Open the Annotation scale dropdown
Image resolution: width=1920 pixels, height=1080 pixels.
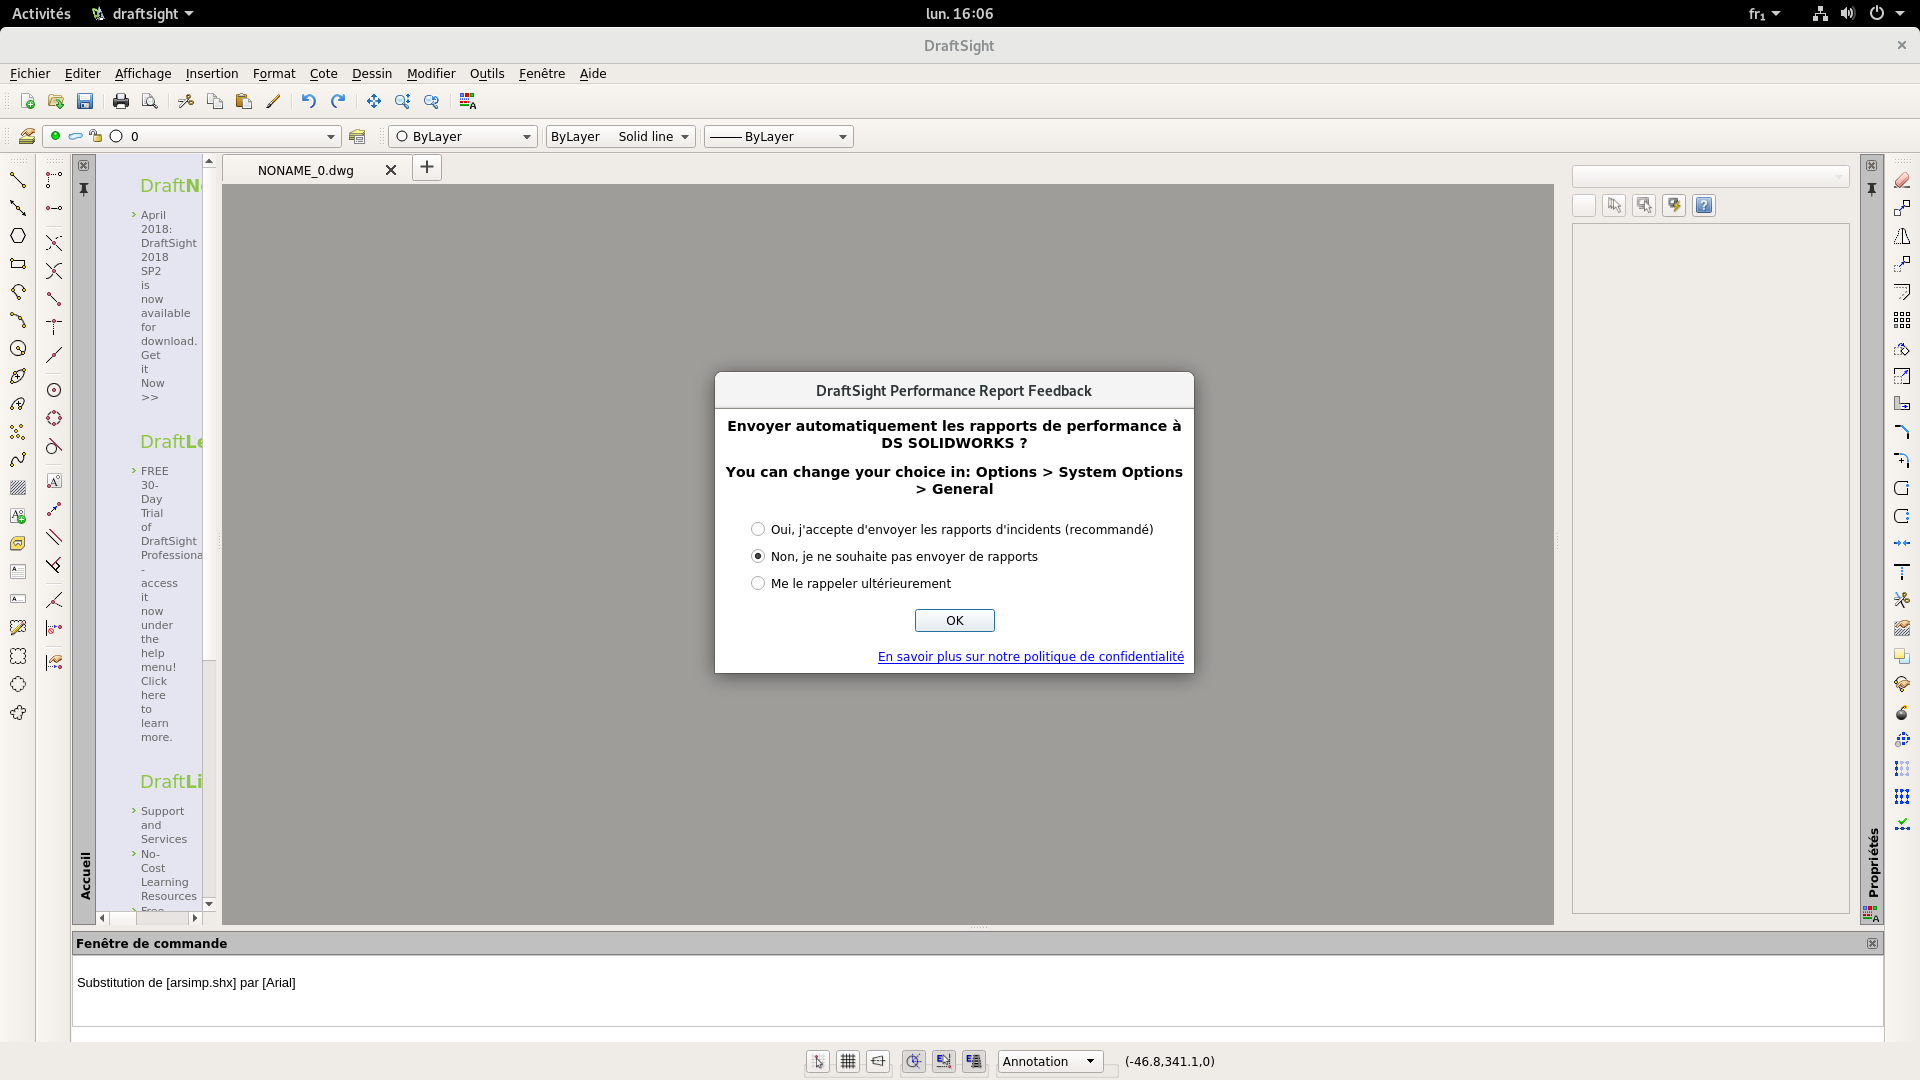(x=1089, y=1061)
